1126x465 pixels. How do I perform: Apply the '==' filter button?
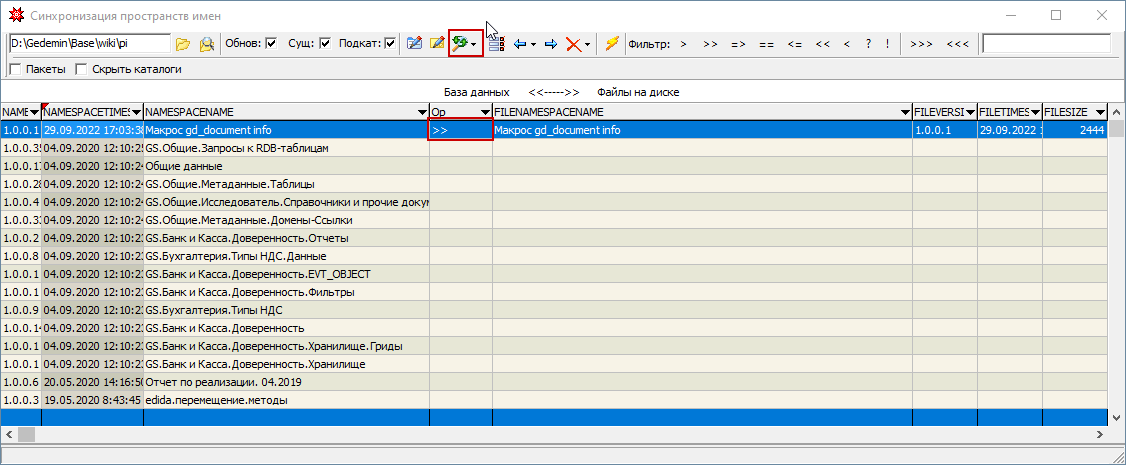click(x=766, y=44)
